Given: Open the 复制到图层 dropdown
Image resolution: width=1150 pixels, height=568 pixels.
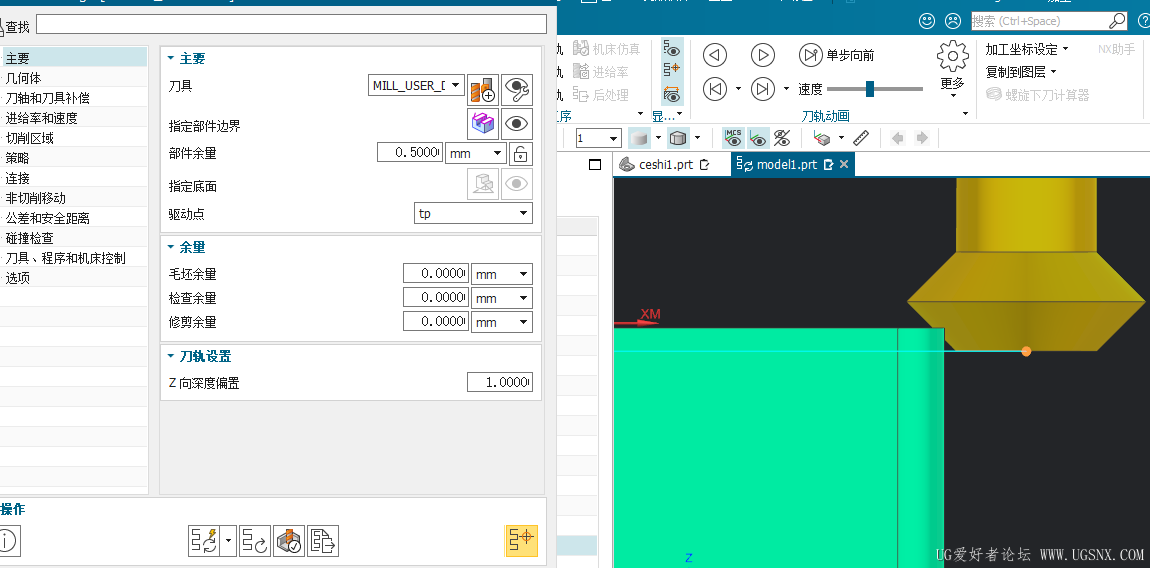Looking at the screenshot, I should [1021, 72].
